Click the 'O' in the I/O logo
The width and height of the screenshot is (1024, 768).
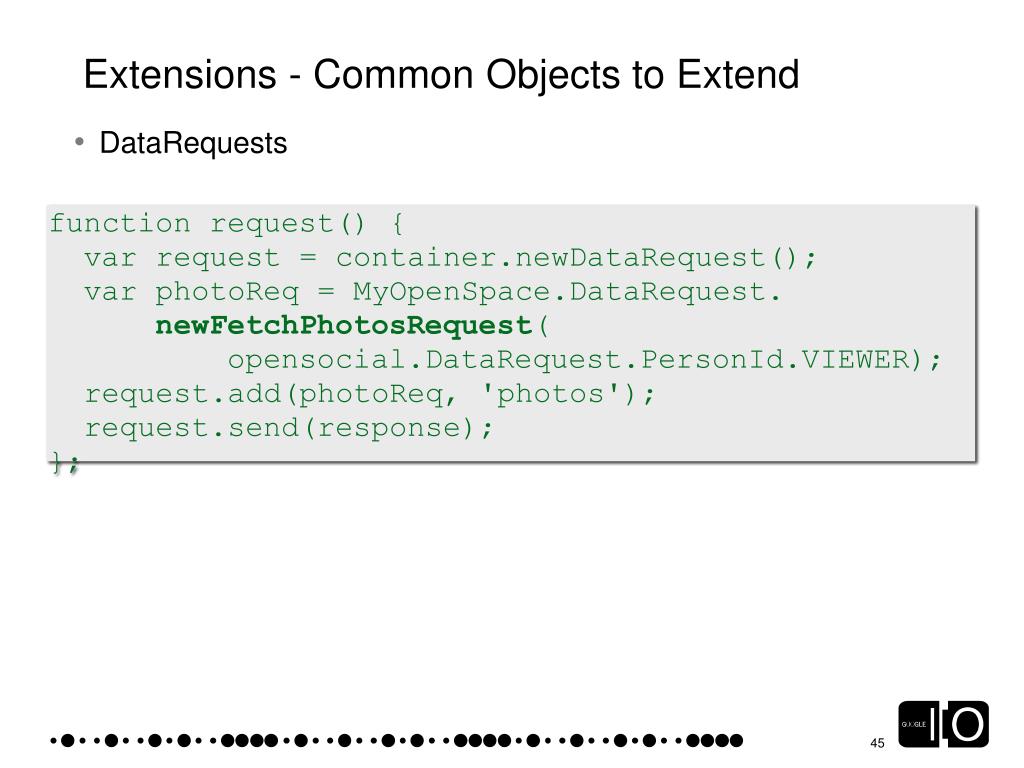968,724
